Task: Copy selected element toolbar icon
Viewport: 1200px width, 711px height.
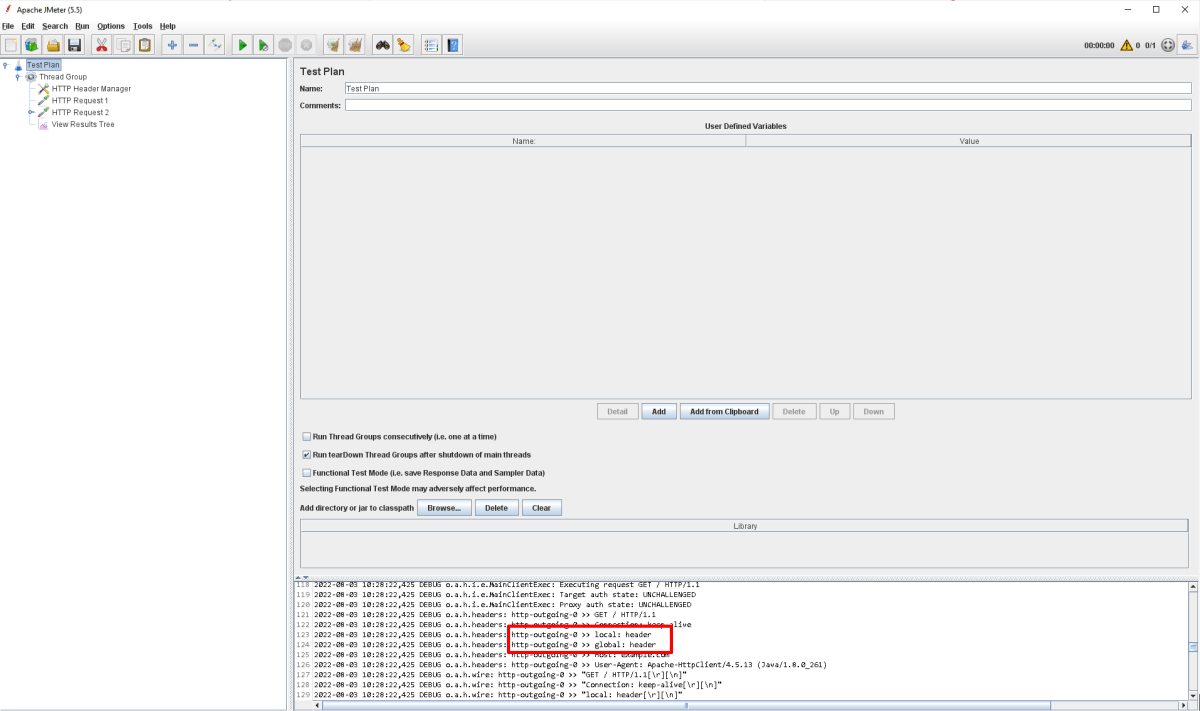Action: (123, 45)
